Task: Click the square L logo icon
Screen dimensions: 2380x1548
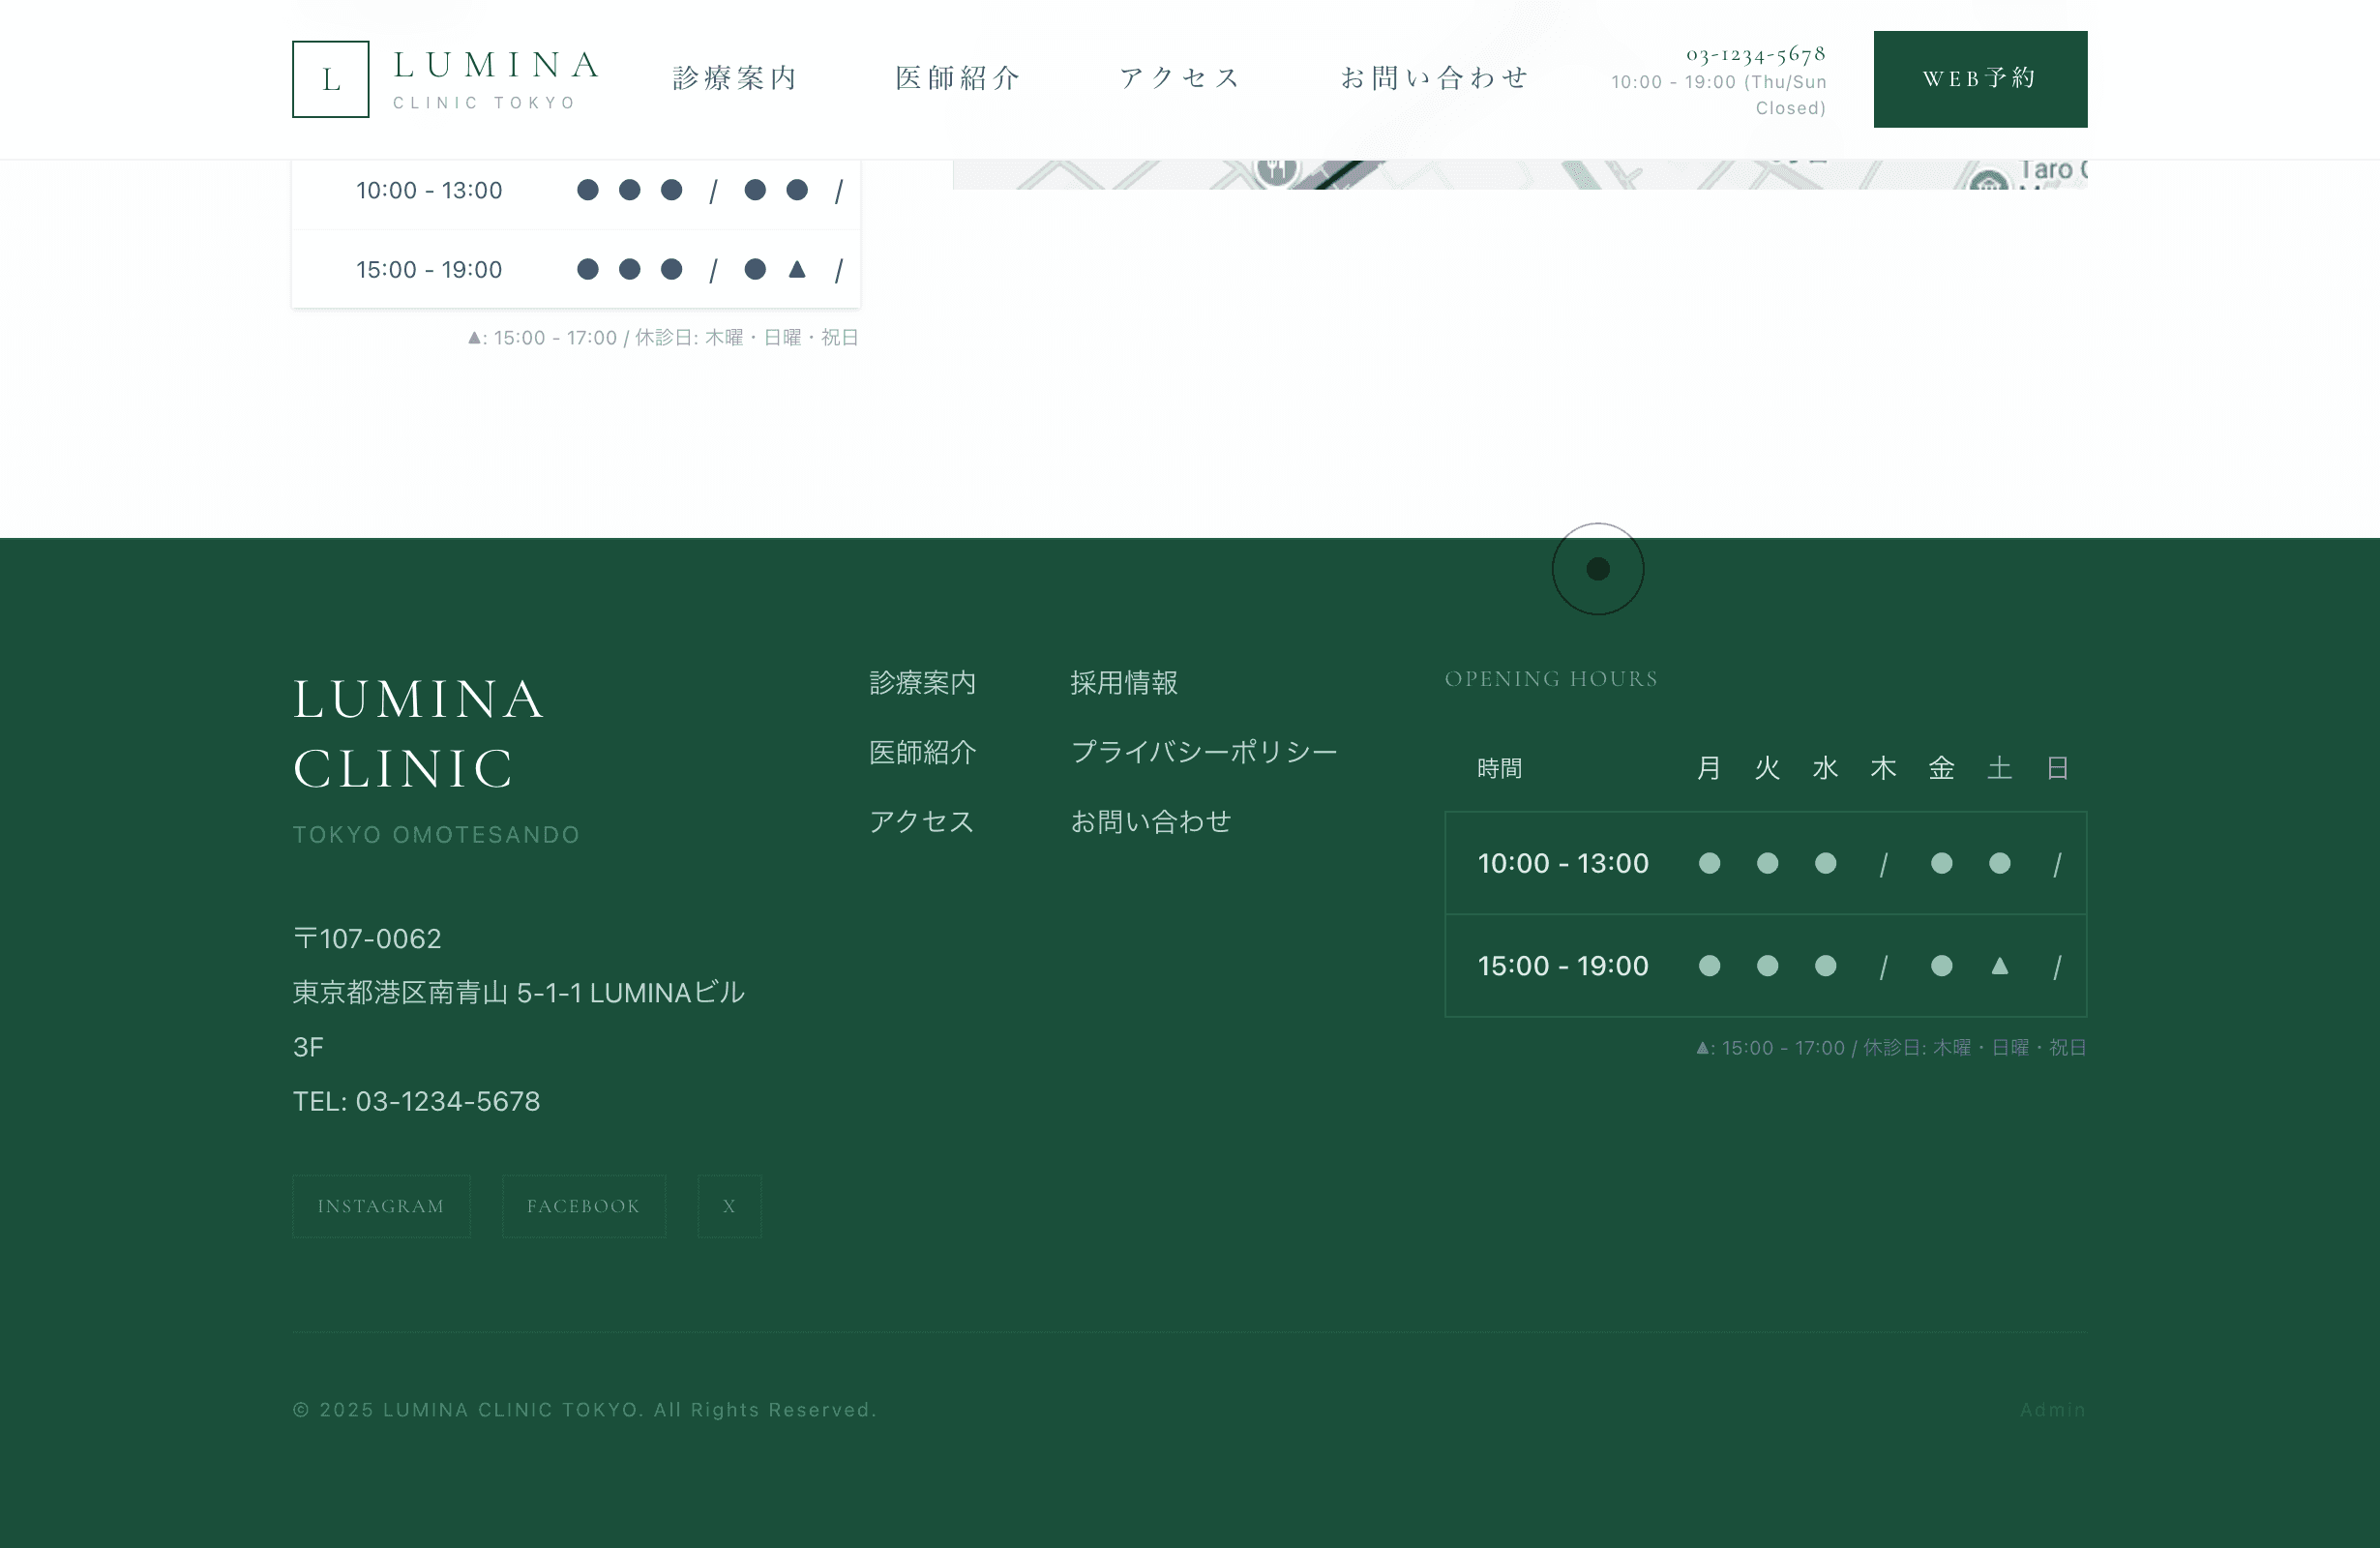Action: tap(330, 79)
